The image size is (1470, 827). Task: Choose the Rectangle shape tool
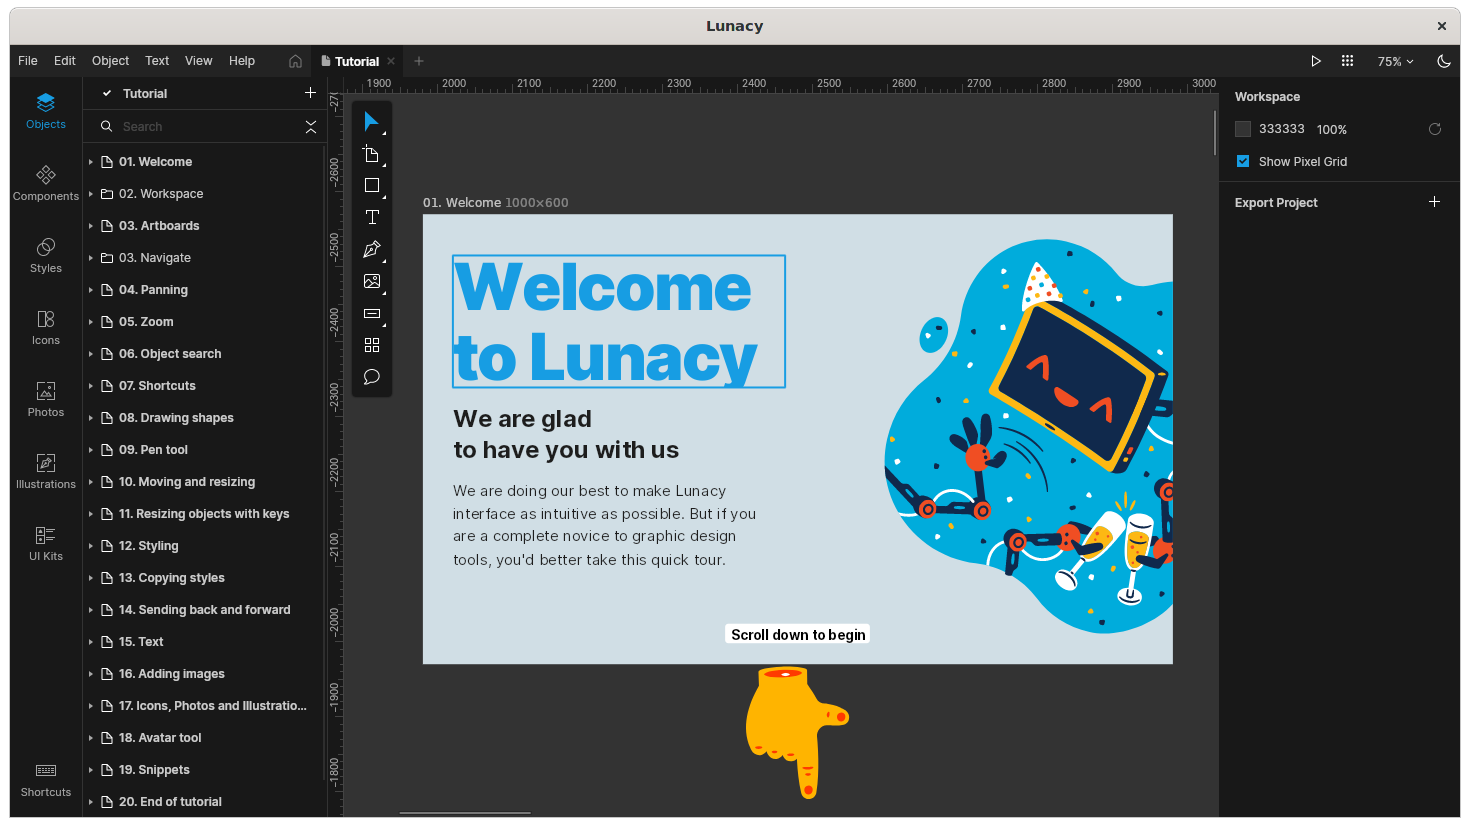click(372, 185)
